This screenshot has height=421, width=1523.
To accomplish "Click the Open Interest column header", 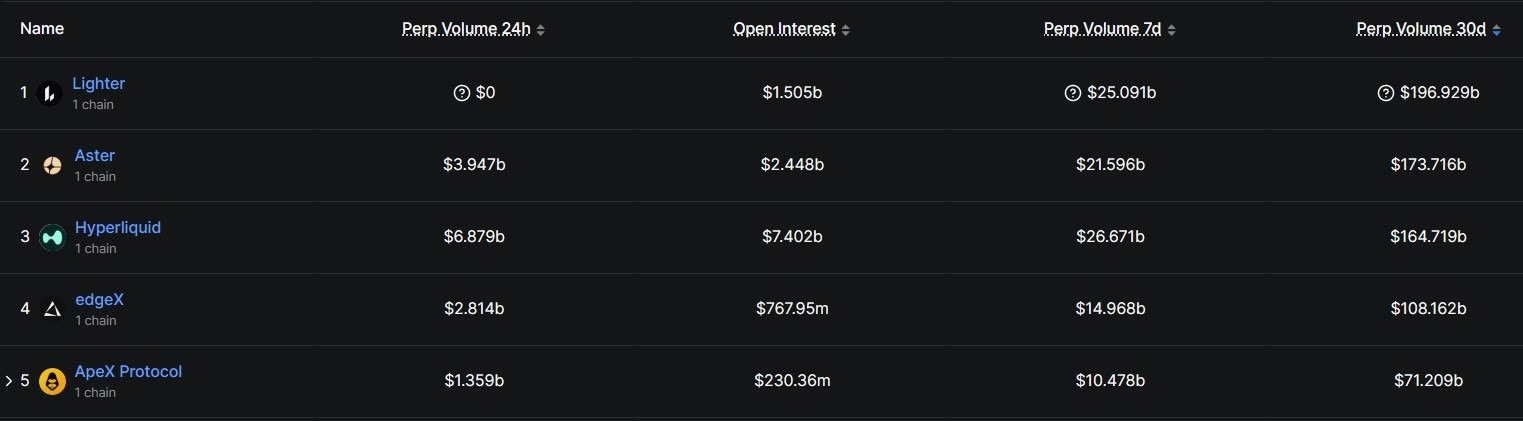I will click(784, 29).
